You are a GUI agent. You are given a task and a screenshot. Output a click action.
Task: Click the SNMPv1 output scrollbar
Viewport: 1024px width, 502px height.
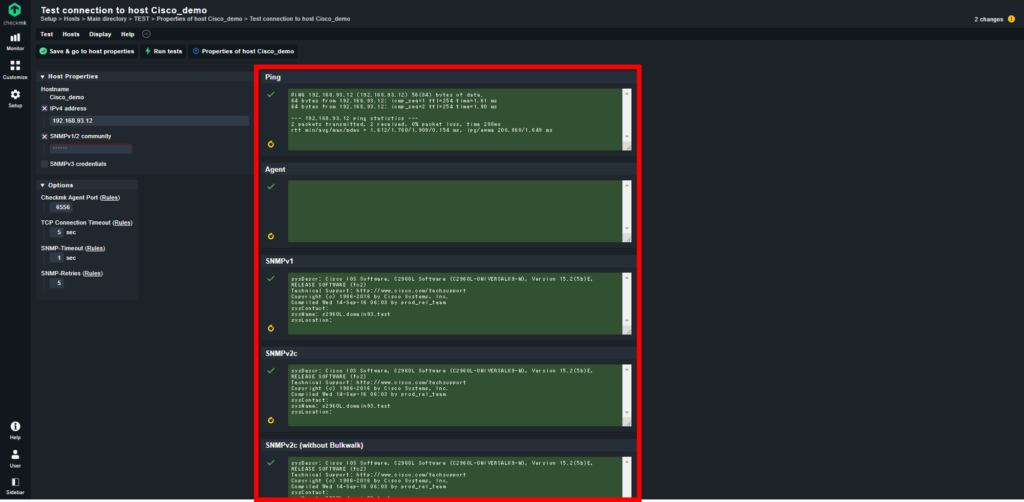coord(627,299)
